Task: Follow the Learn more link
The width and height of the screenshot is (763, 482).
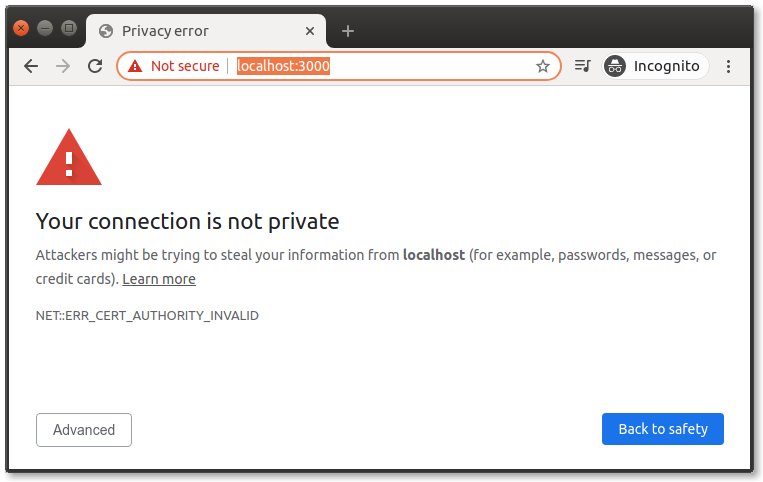Action: tap(159, 279)
